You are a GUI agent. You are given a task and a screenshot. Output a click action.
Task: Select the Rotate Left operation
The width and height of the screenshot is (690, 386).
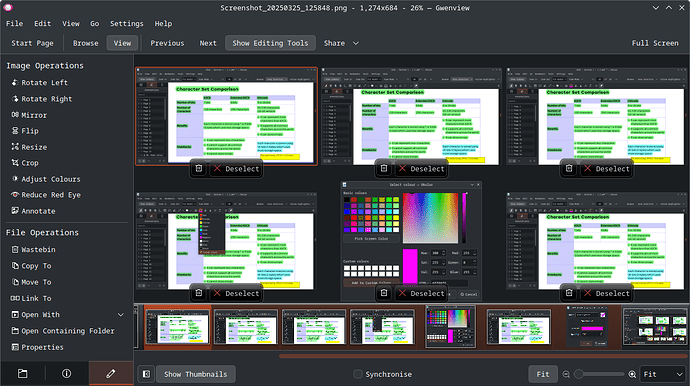pyautogui.click(x=40, y=83)
